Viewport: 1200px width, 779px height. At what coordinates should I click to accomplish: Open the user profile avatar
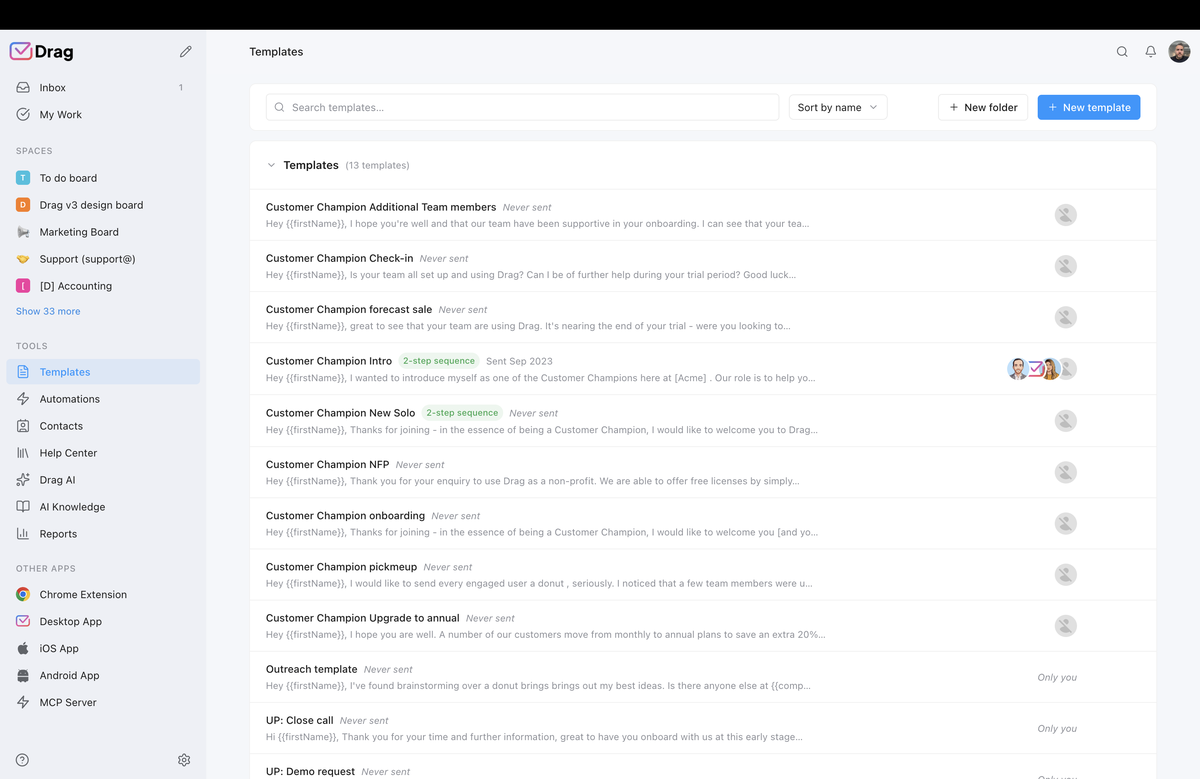pos(1180,52)
